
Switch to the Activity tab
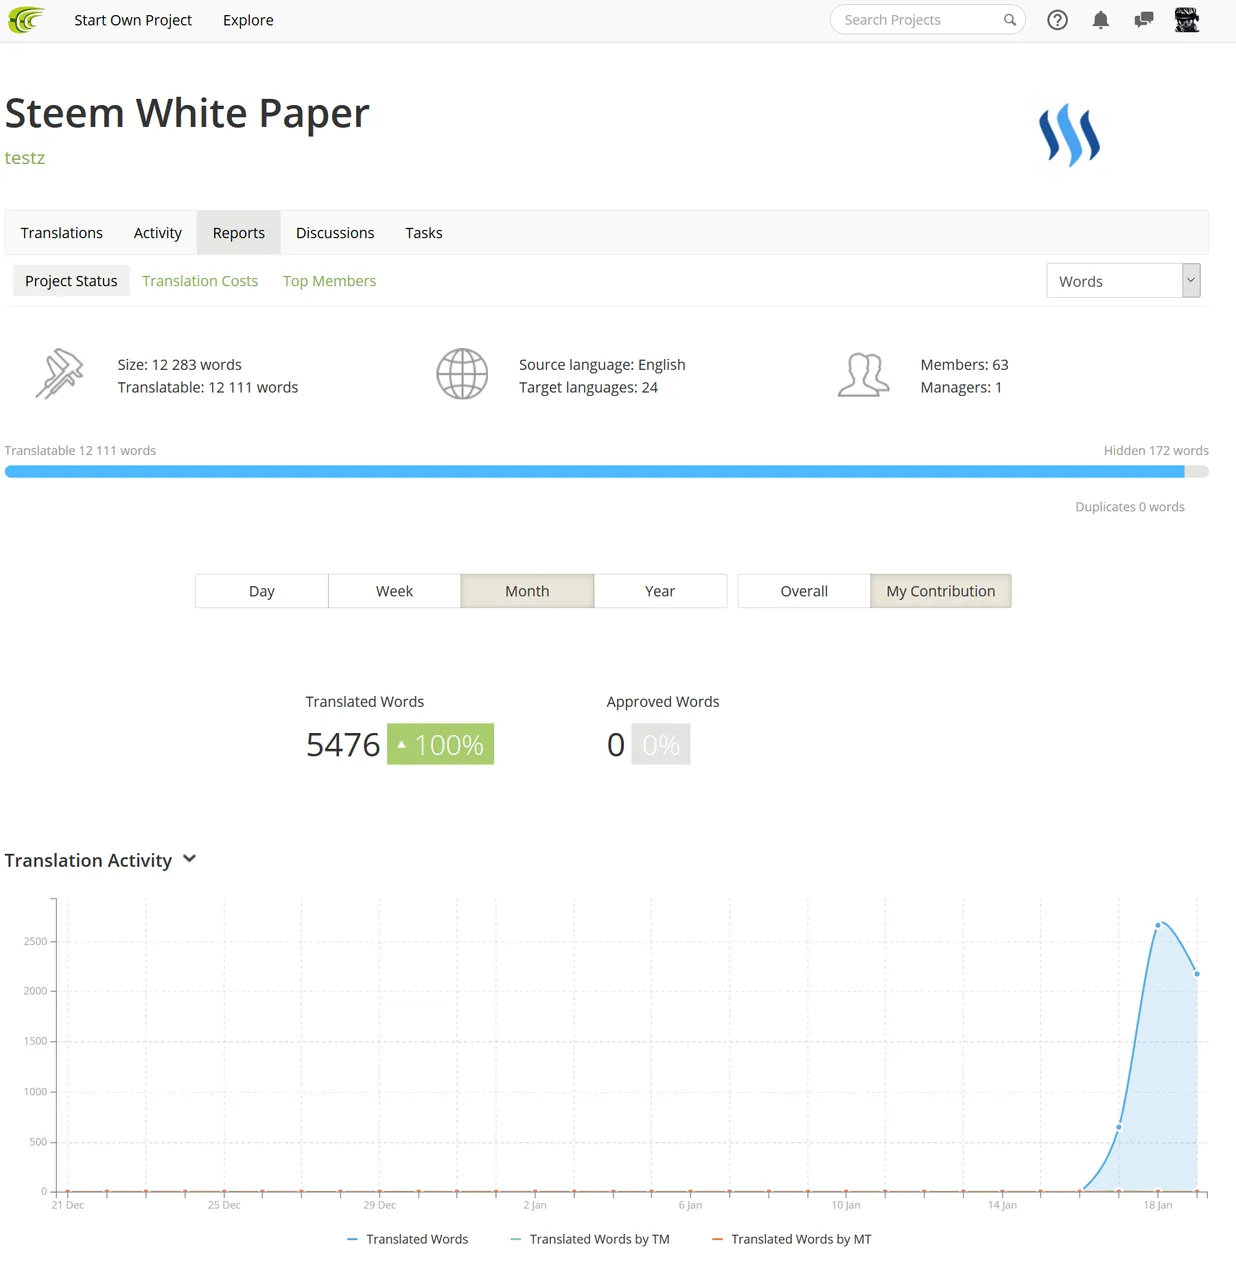point(158,233)
